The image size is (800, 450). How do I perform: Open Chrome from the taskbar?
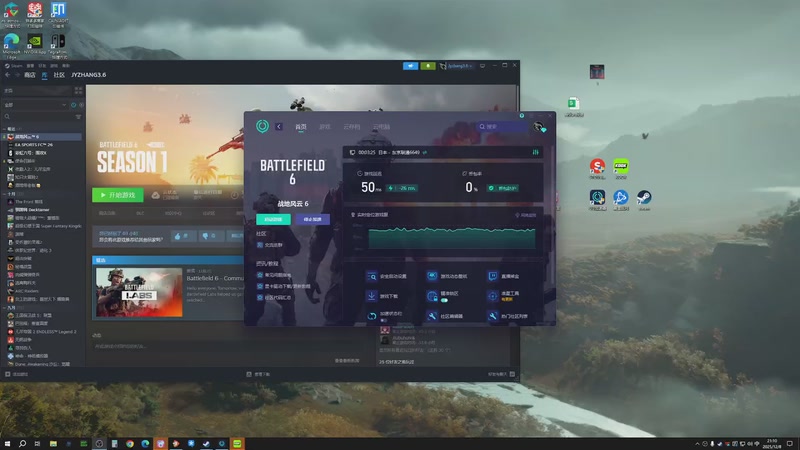click(130, 444)
